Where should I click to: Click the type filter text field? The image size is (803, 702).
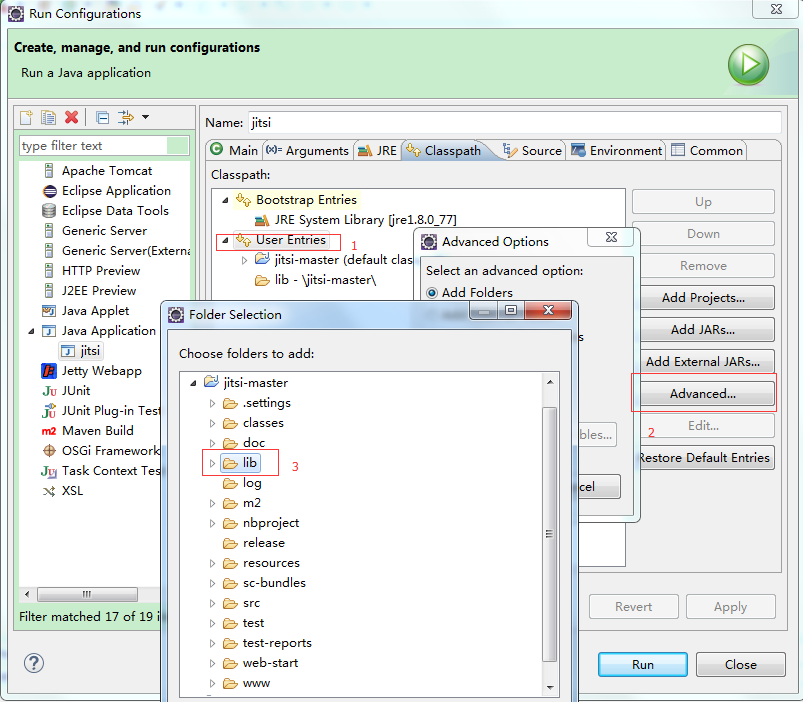click(104, 145)
